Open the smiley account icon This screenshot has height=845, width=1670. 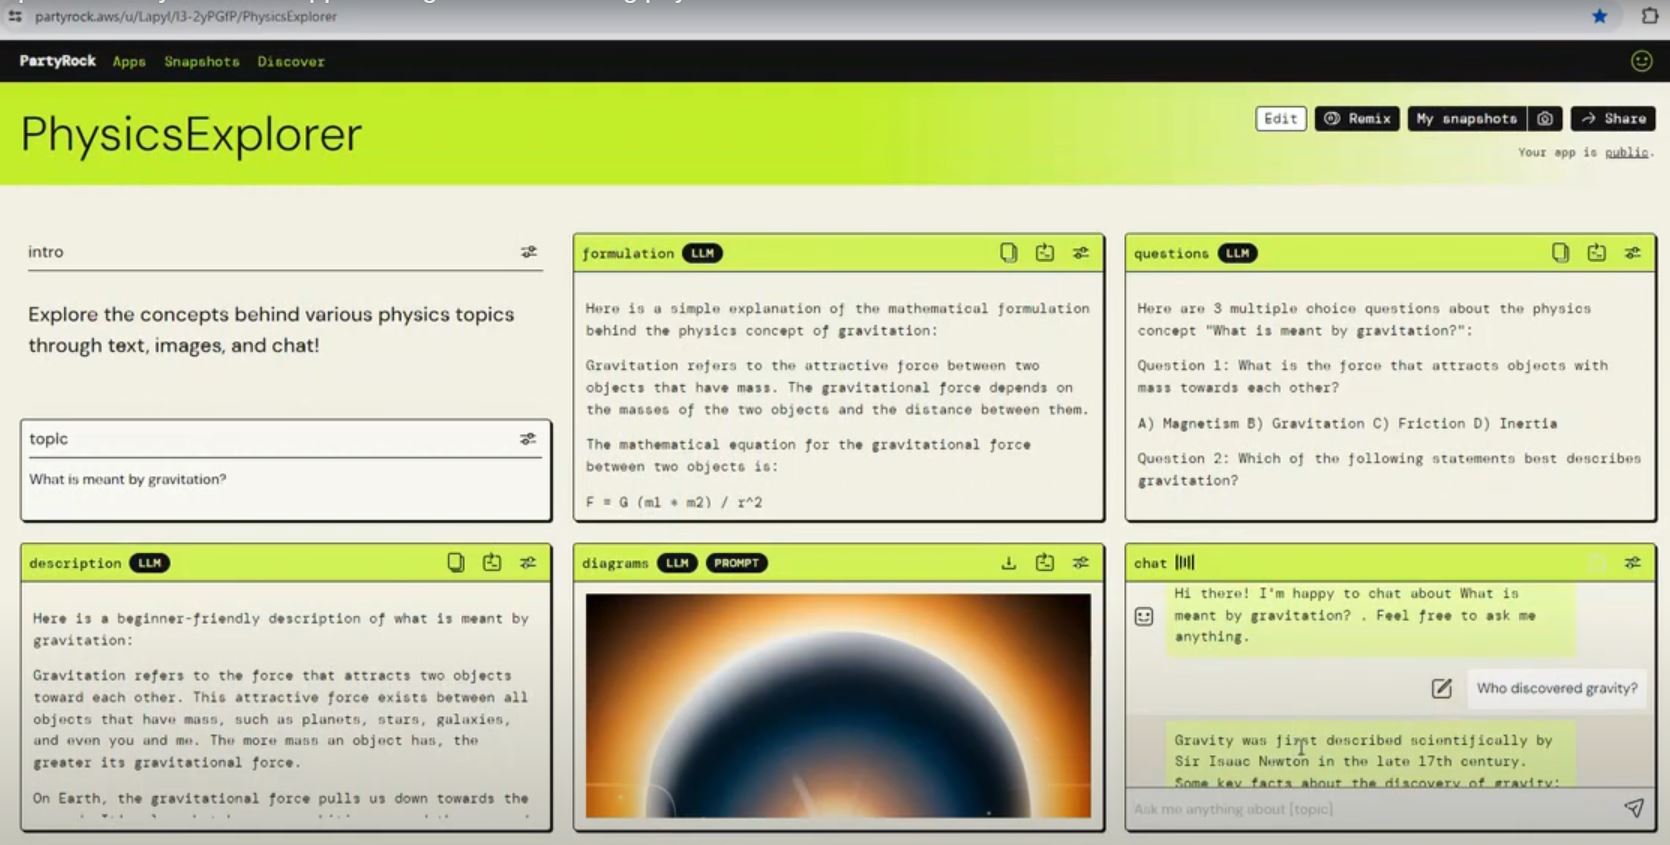[1641, 61]
